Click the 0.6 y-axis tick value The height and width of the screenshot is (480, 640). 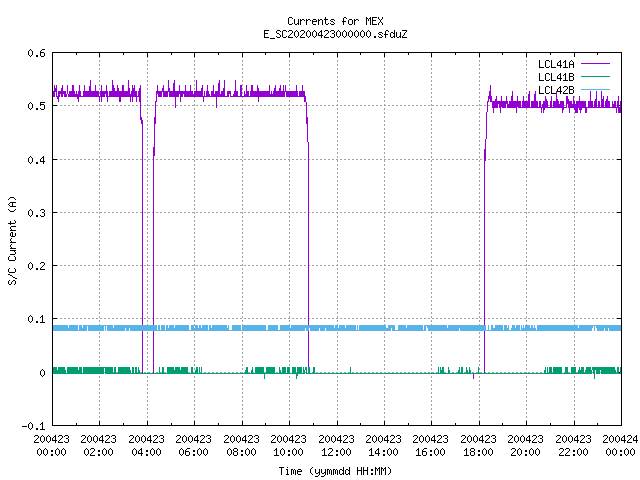36,53
